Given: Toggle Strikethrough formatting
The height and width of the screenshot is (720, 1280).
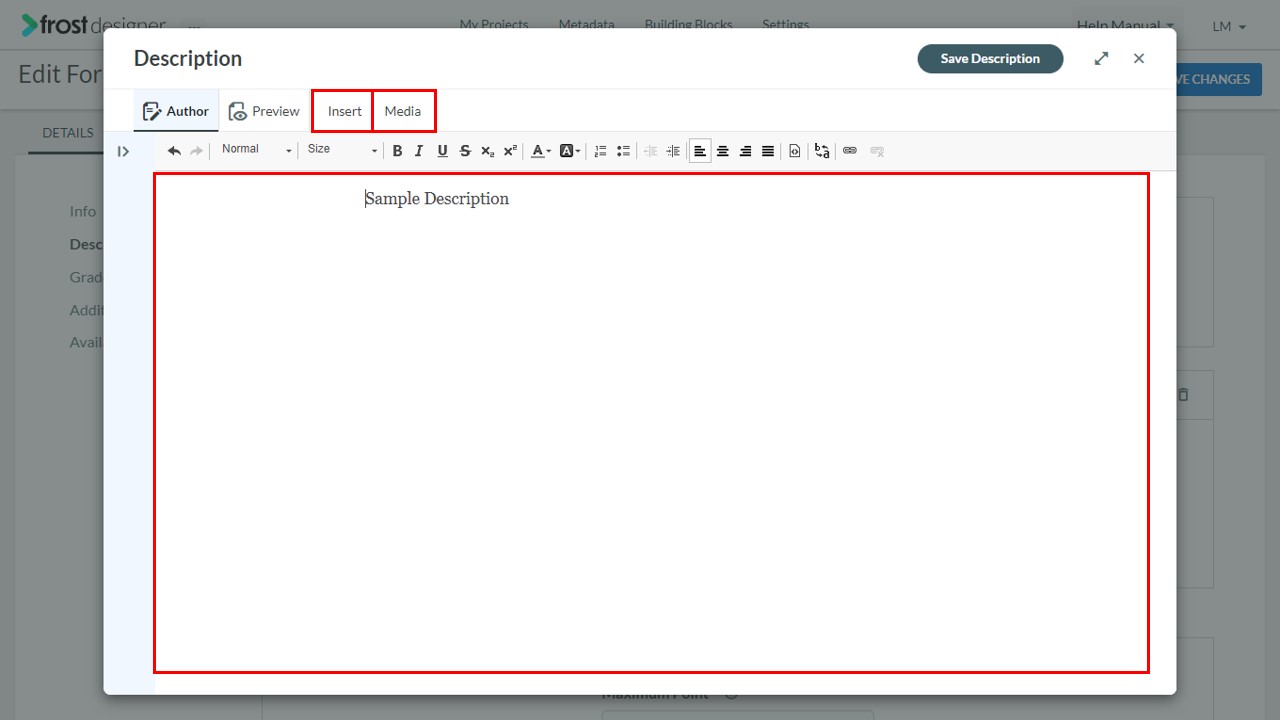Looking at the screenshot, I should tap(465, 151).
